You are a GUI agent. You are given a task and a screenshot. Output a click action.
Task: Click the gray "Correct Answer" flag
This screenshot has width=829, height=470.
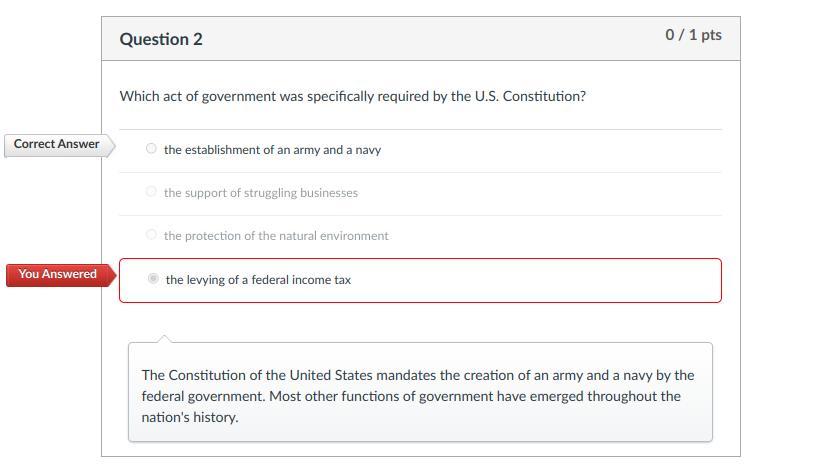tap(56, 144)
